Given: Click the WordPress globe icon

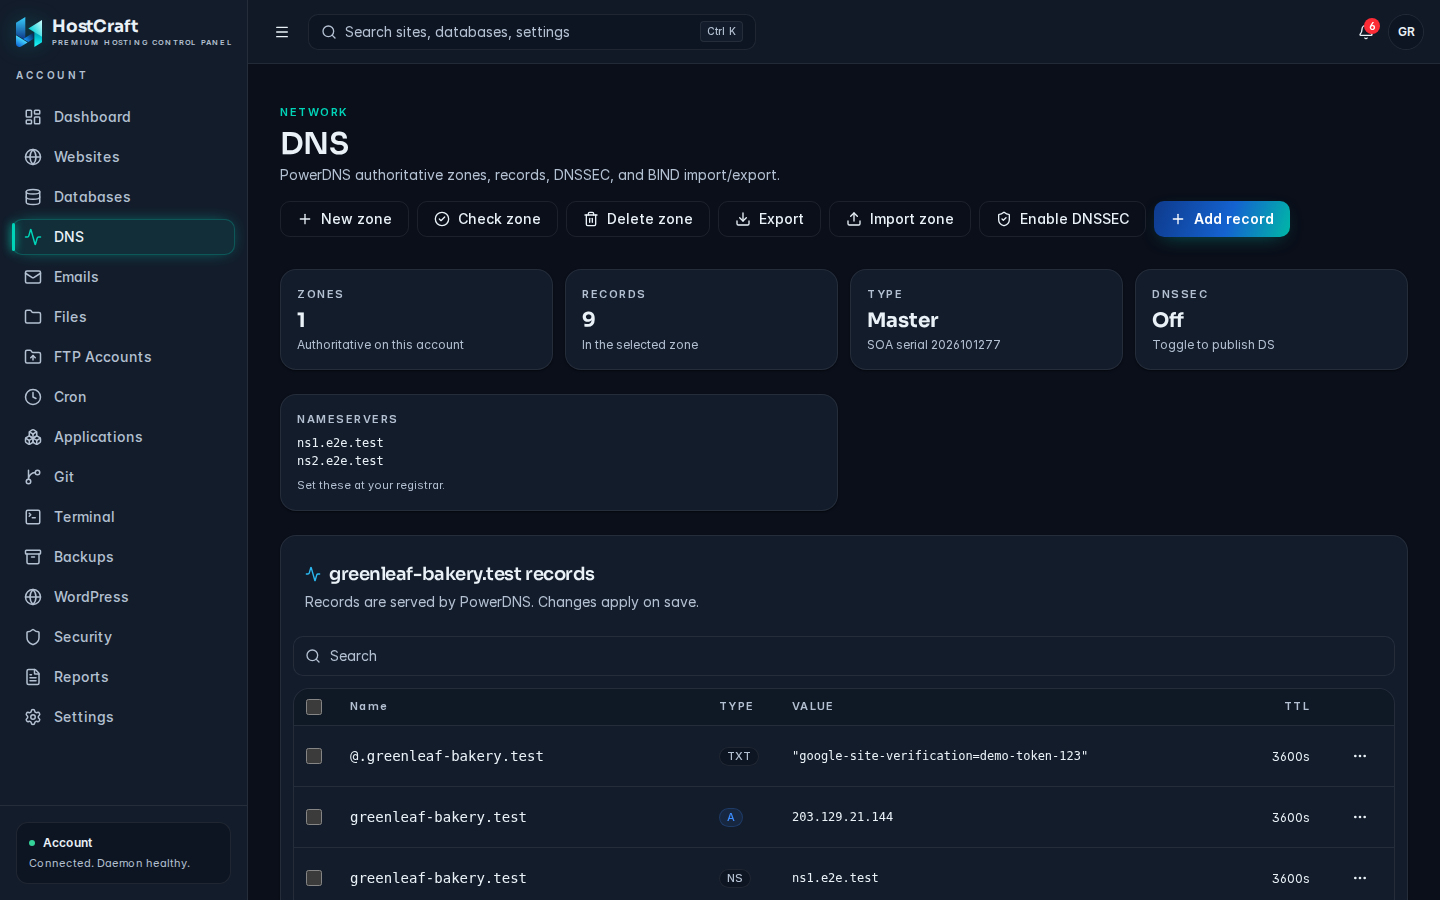Looking at the screenshot, I should pos(33,597).
